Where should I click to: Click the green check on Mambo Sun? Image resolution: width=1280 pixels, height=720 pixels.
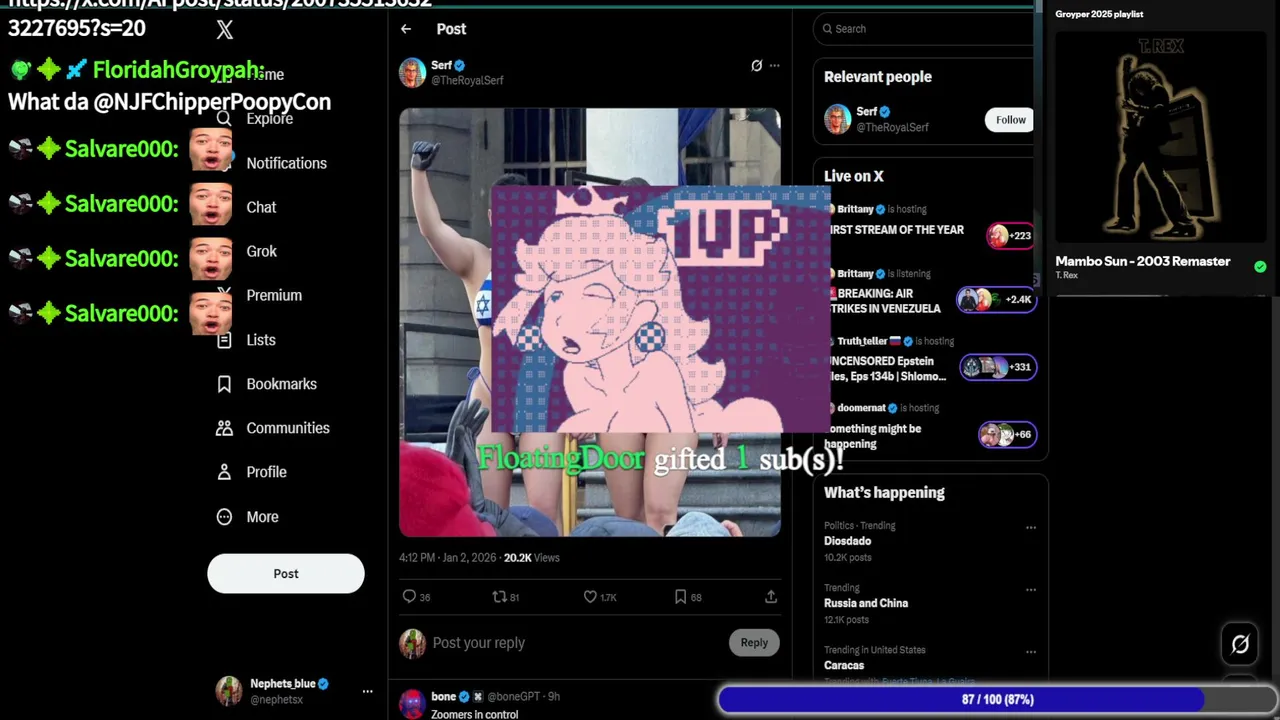pos(1260,266)
